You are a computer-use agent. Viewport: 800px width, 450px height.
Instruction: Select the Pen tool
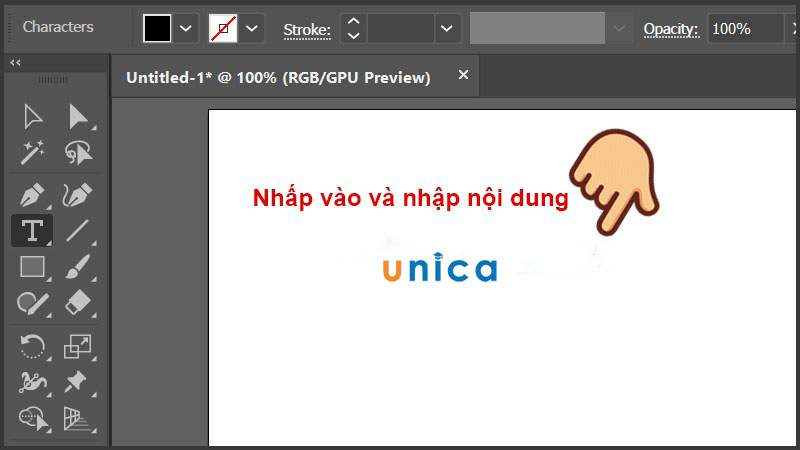(33, 195)
